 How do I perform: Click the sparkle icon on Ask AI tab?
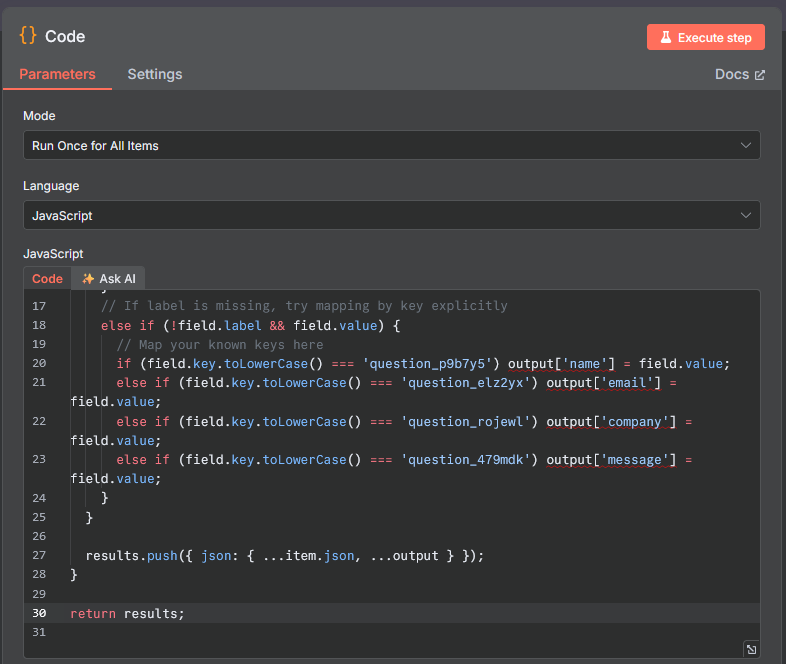click(x=88, y=279)
